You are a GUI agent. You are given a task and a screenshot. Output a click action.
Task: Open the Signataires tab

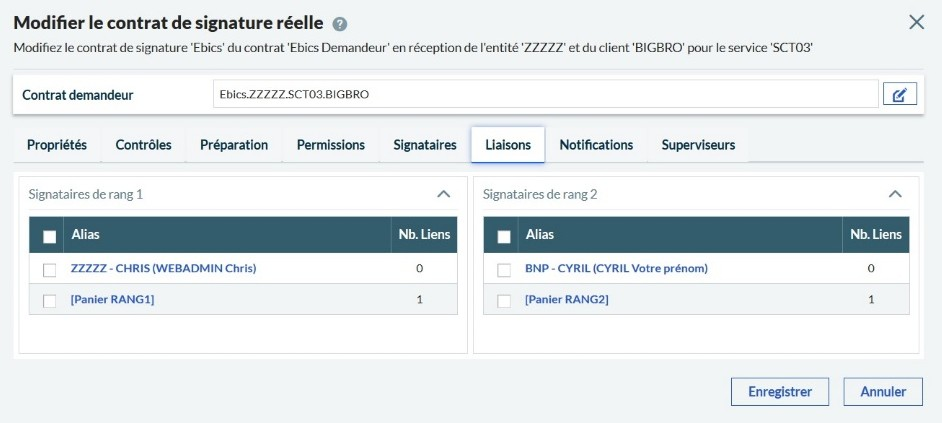(x=425, y=145)
